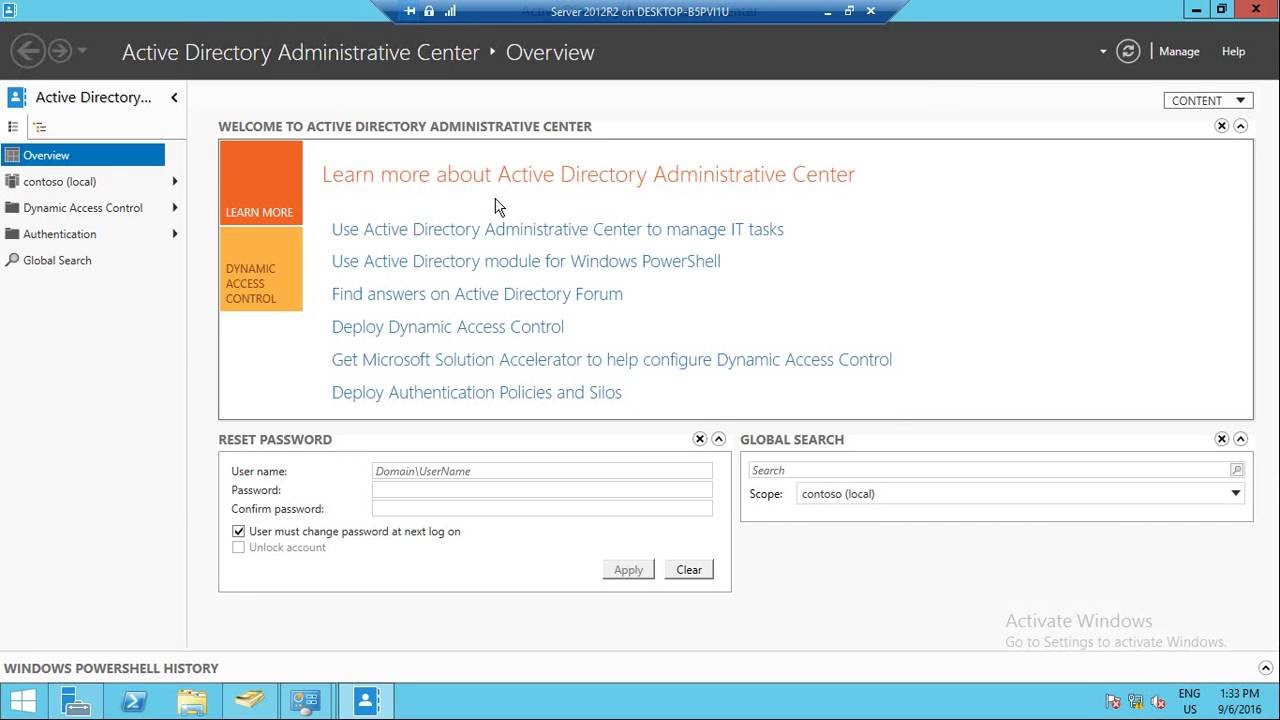Open 'Use Active Directory Administrative Center to manage IT tasks'
This screenshot has height=720, width=1280.
[557, 229]
